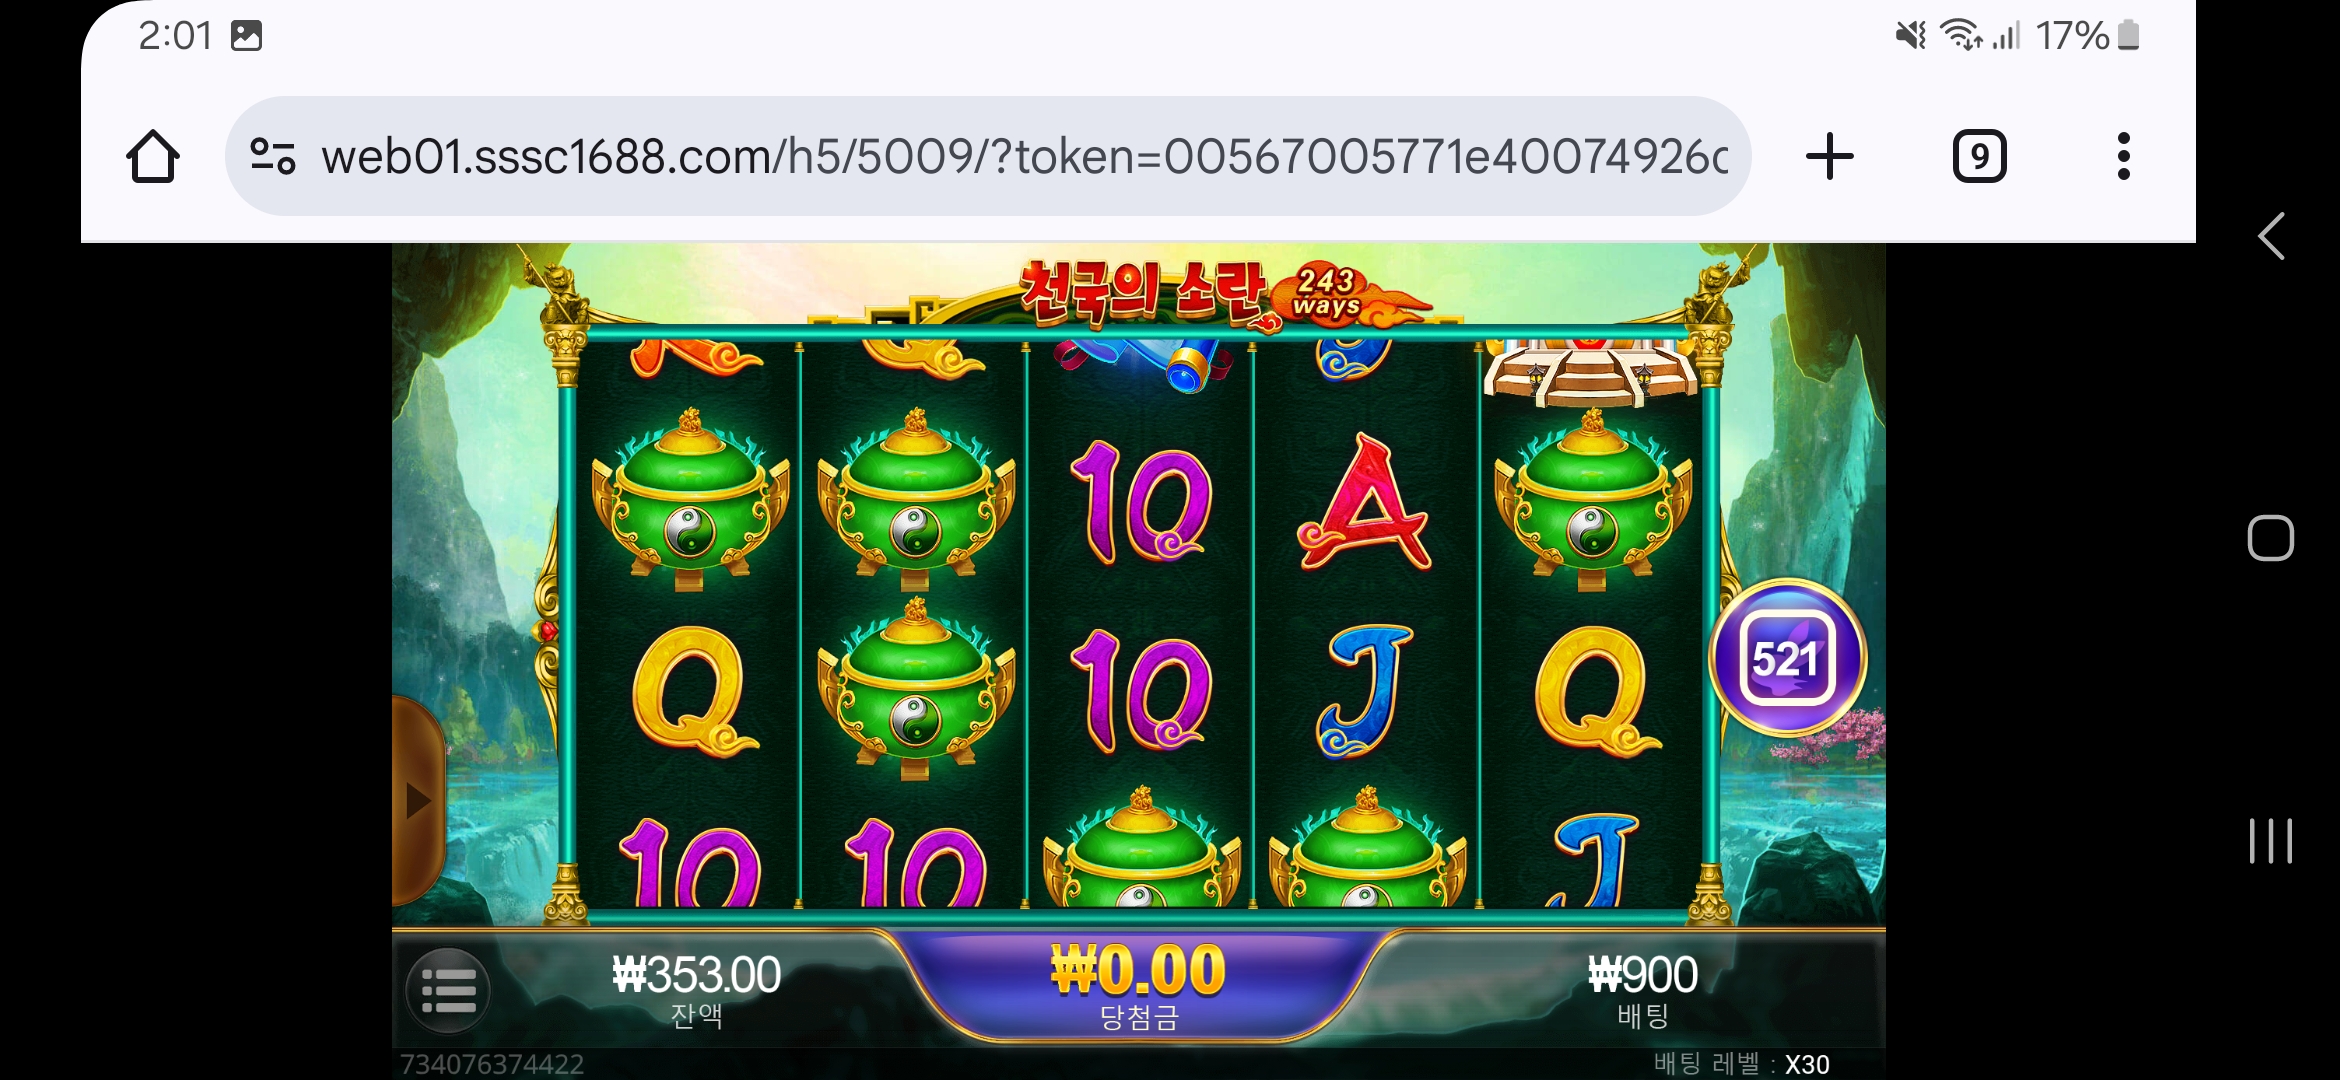The width and height of the screenshot is (2340, 1080).
Task: Tap the ₩353.00 balance display
Action: (696, 975)
